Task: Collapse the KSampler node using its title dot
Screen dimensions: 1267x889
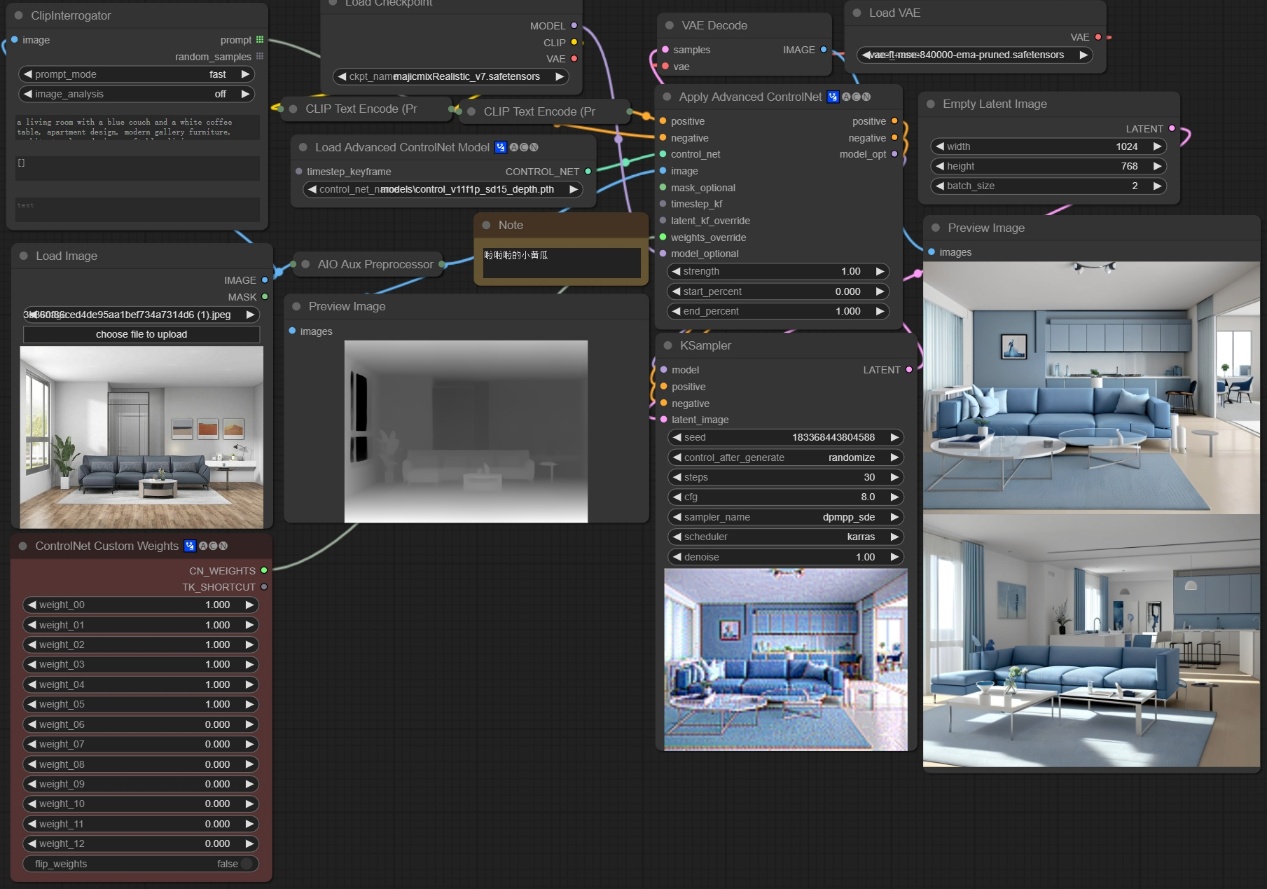Action: pos(668,346)
